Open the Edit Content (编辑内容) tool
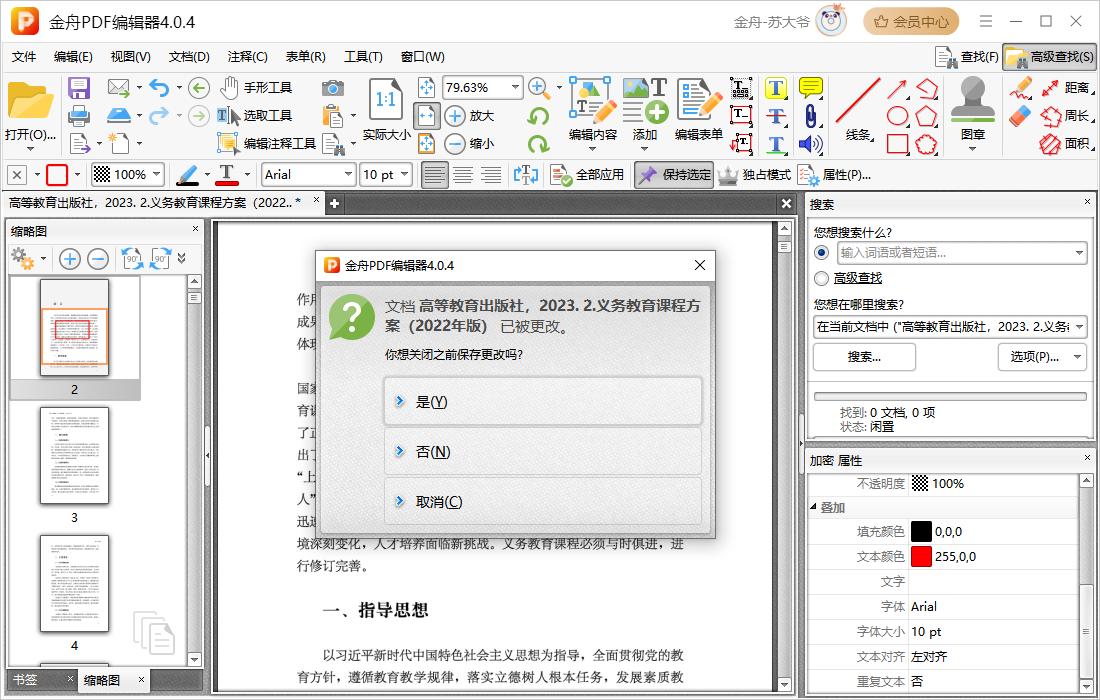Screen dimensions: 1100x700 pos(593,110)
